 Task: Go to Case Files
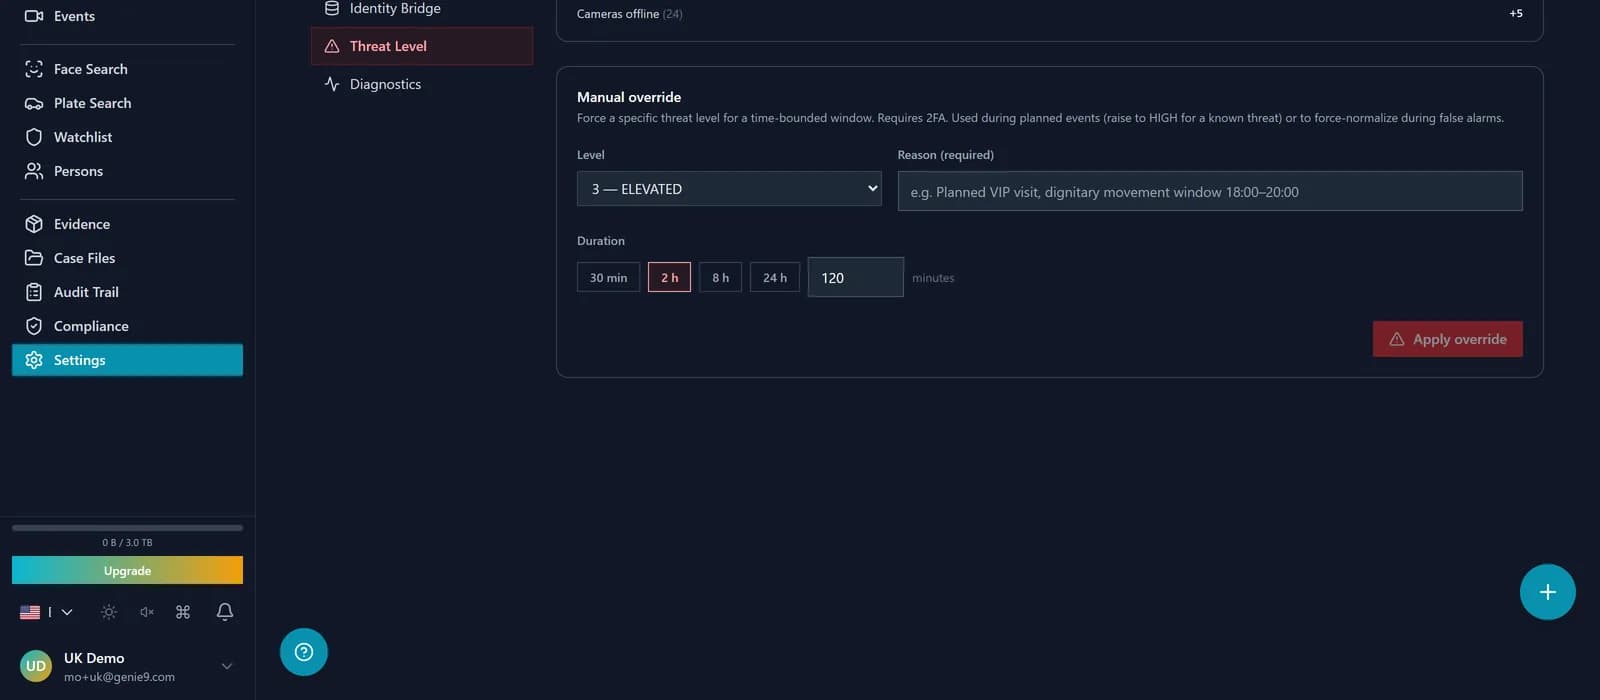pyautogui.click(x=127, y=258)
